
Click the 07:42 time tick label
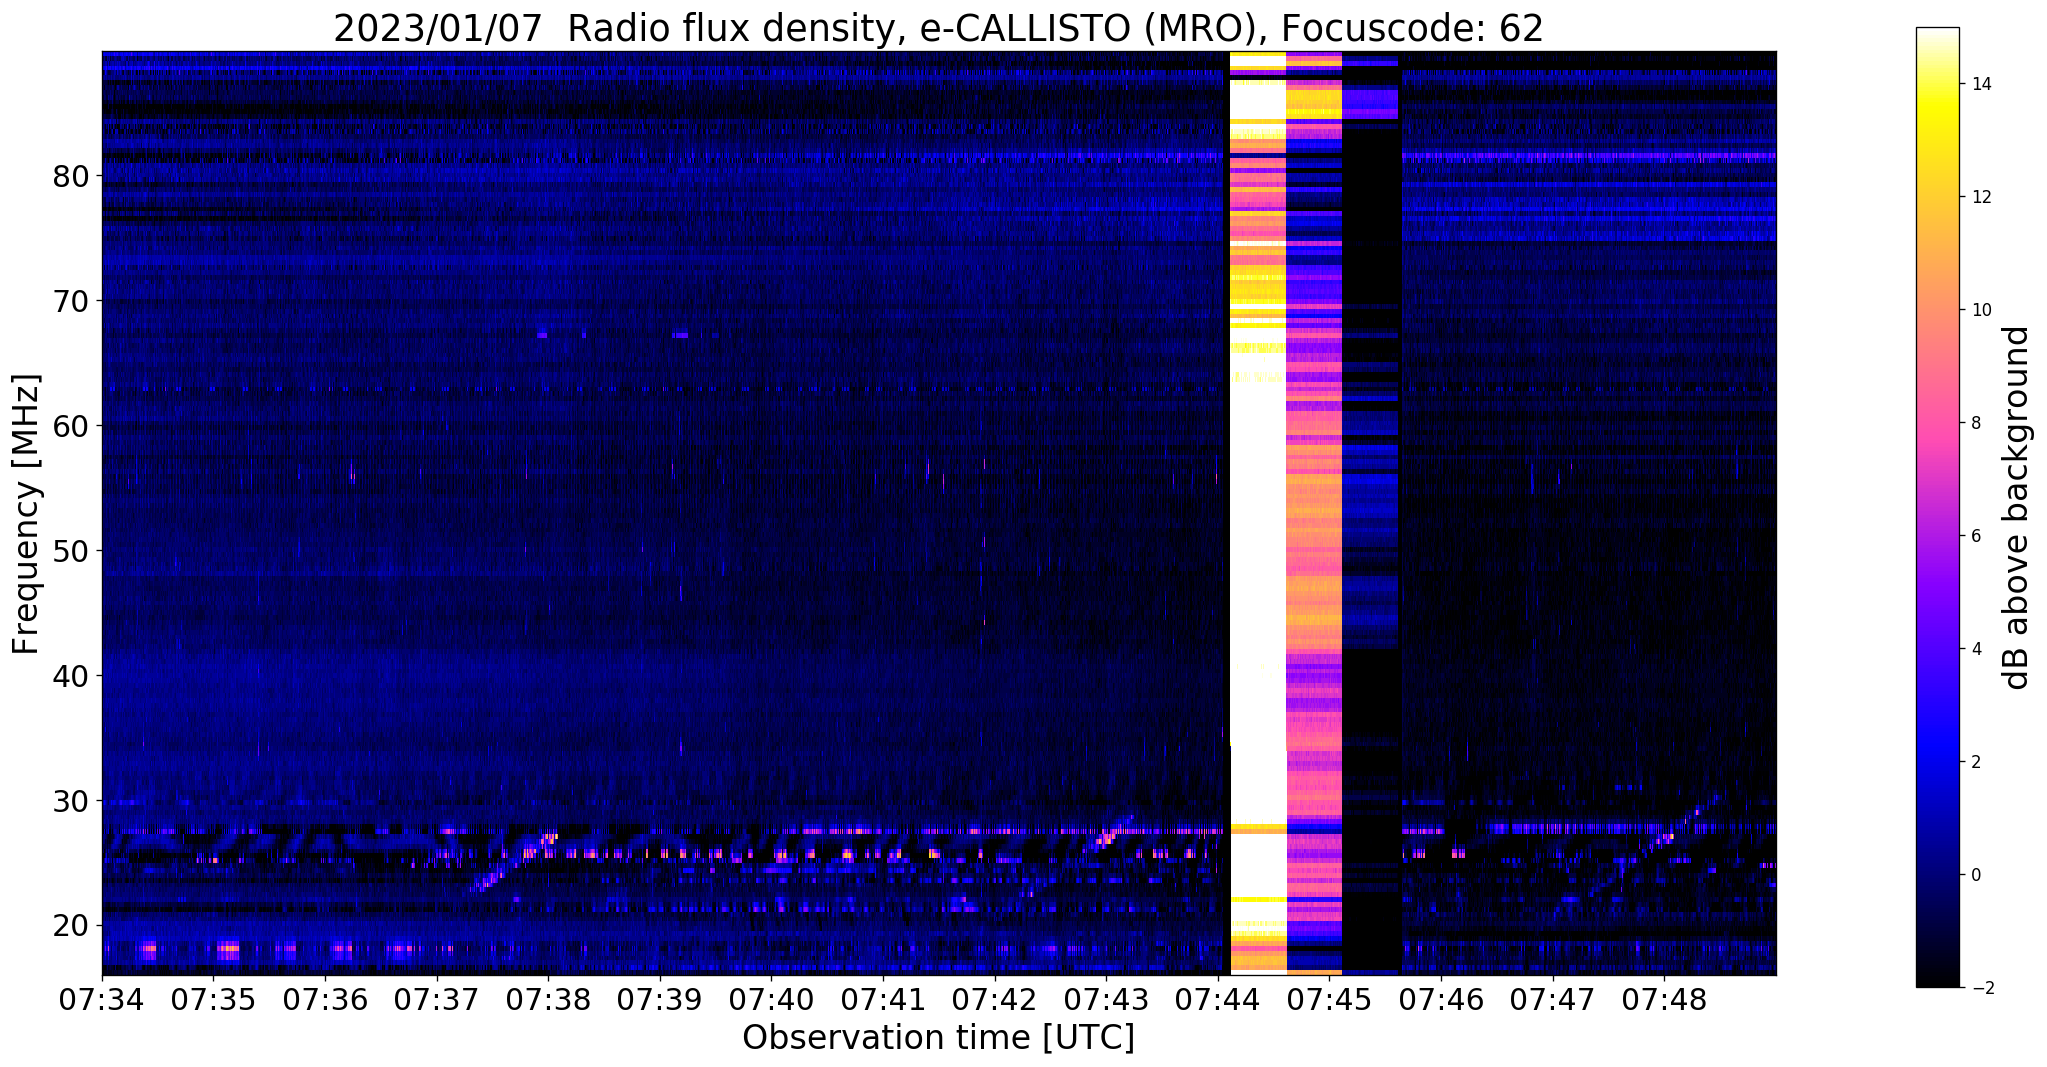click(x=994, y=999)
